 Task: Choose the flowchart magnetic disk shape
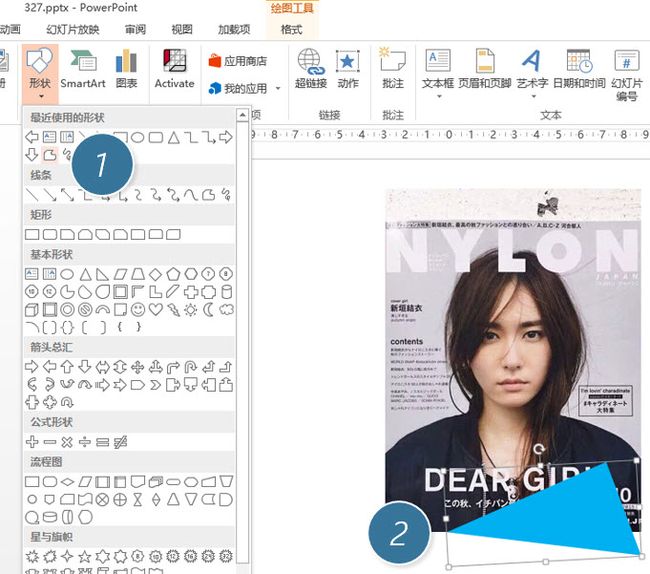(x=50, y=517)
